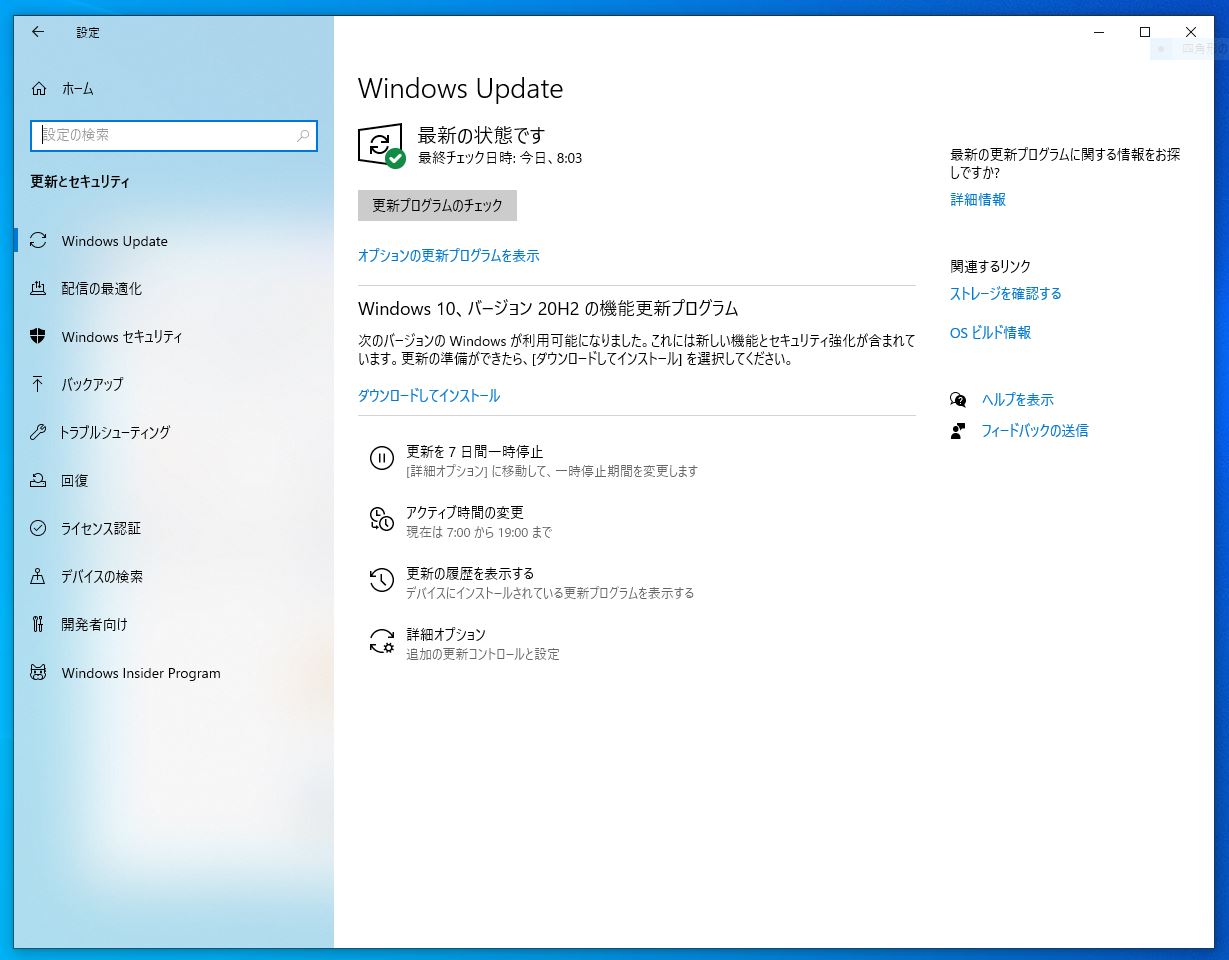Viewport: 1229px width, 960px height.
Task: Click the 20H2 の機能更新プログラム heading
Action: [x=548, y=308]
